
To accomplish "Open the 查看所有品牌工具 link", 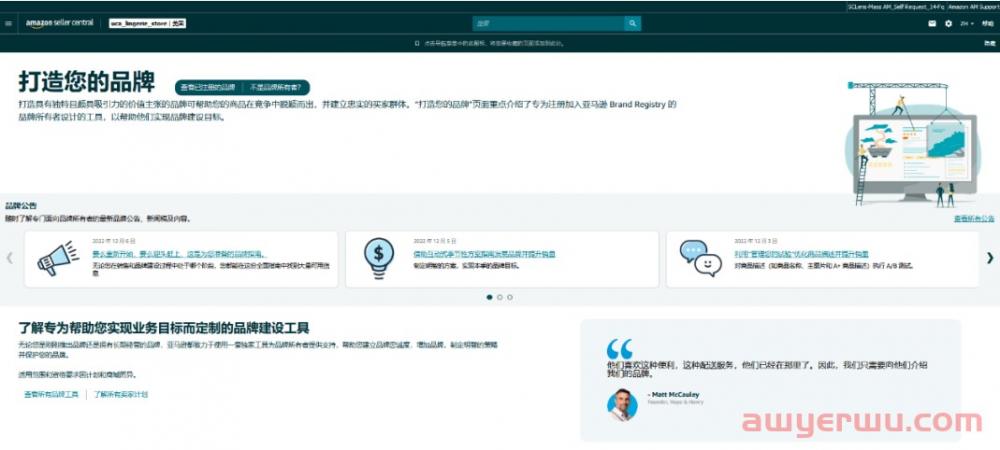I will click(x=51, y=395).
